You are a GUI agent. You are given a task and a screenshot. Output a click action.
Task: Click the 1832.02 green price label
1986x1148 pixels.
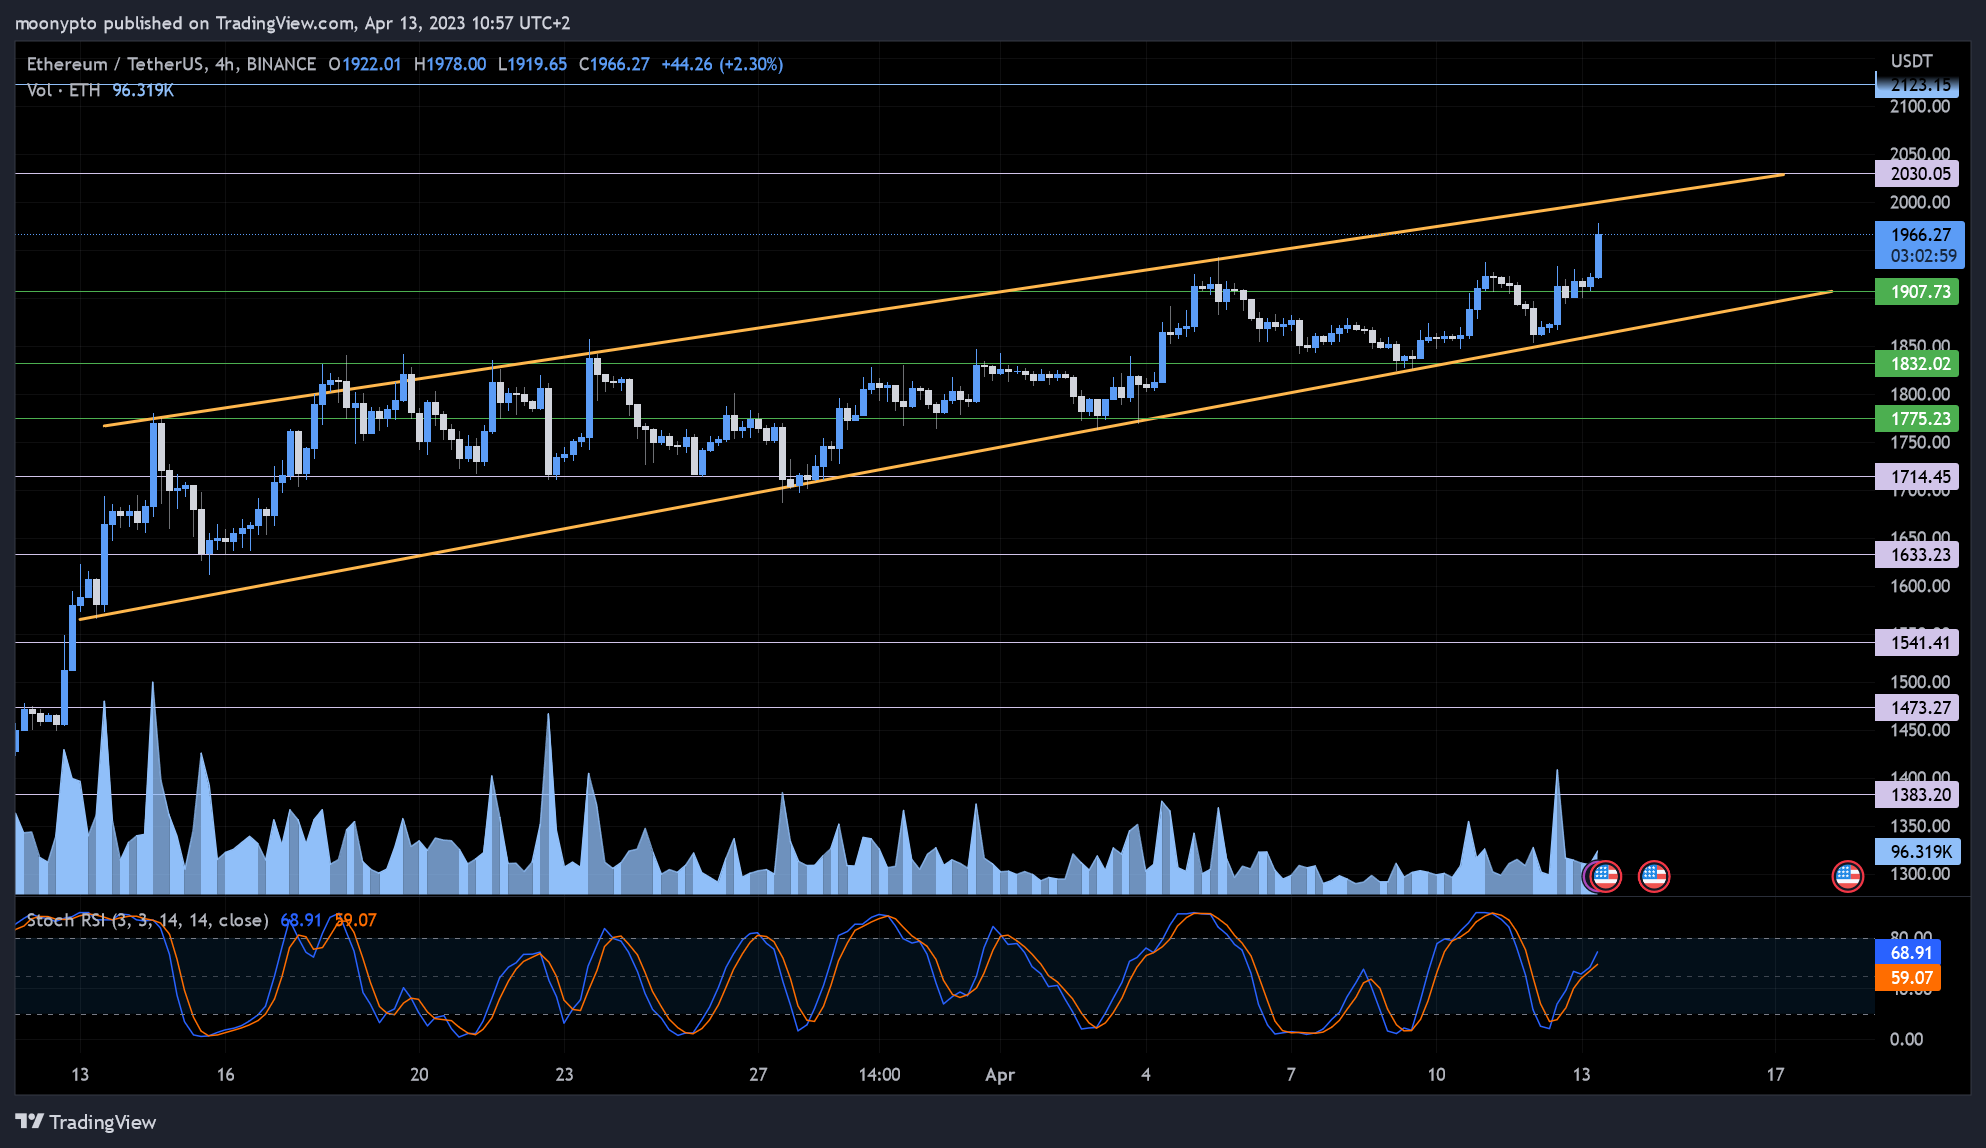click(1917, 364)
